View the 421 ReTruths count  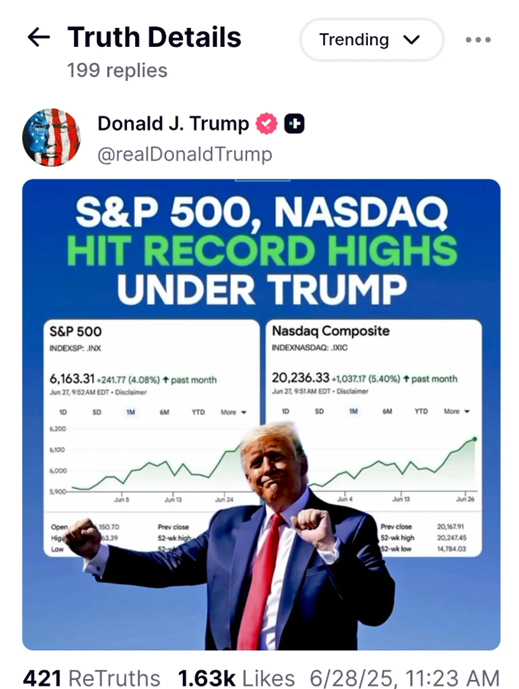tap(91, 678)
